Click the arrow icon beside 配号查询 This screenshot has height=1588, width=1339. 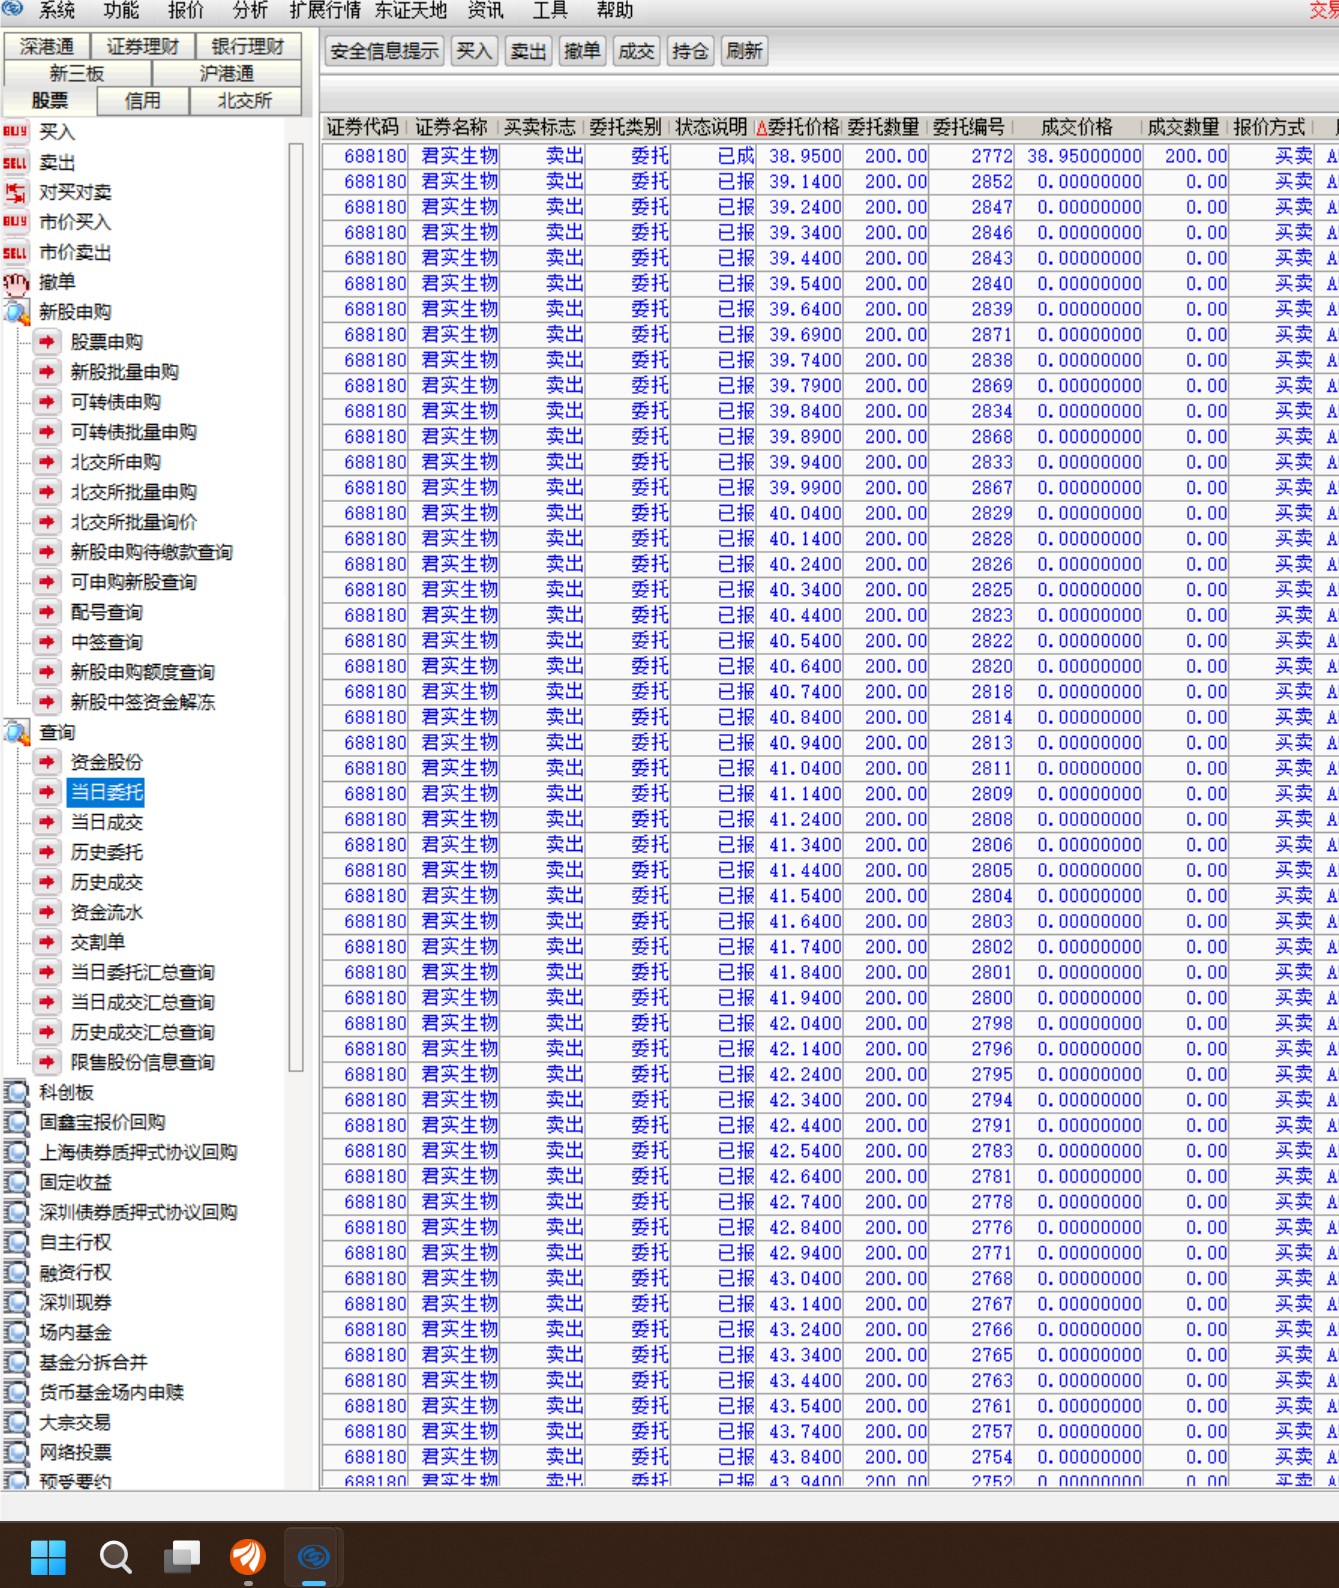pyautogui.click(x=47, y=612)
